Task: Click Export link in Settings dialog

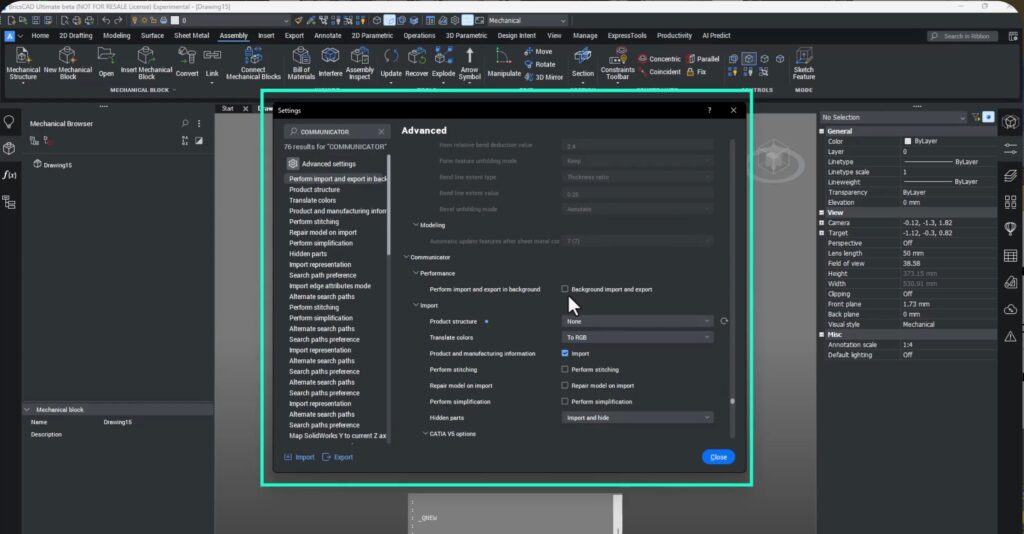Action: coord(338,457)
